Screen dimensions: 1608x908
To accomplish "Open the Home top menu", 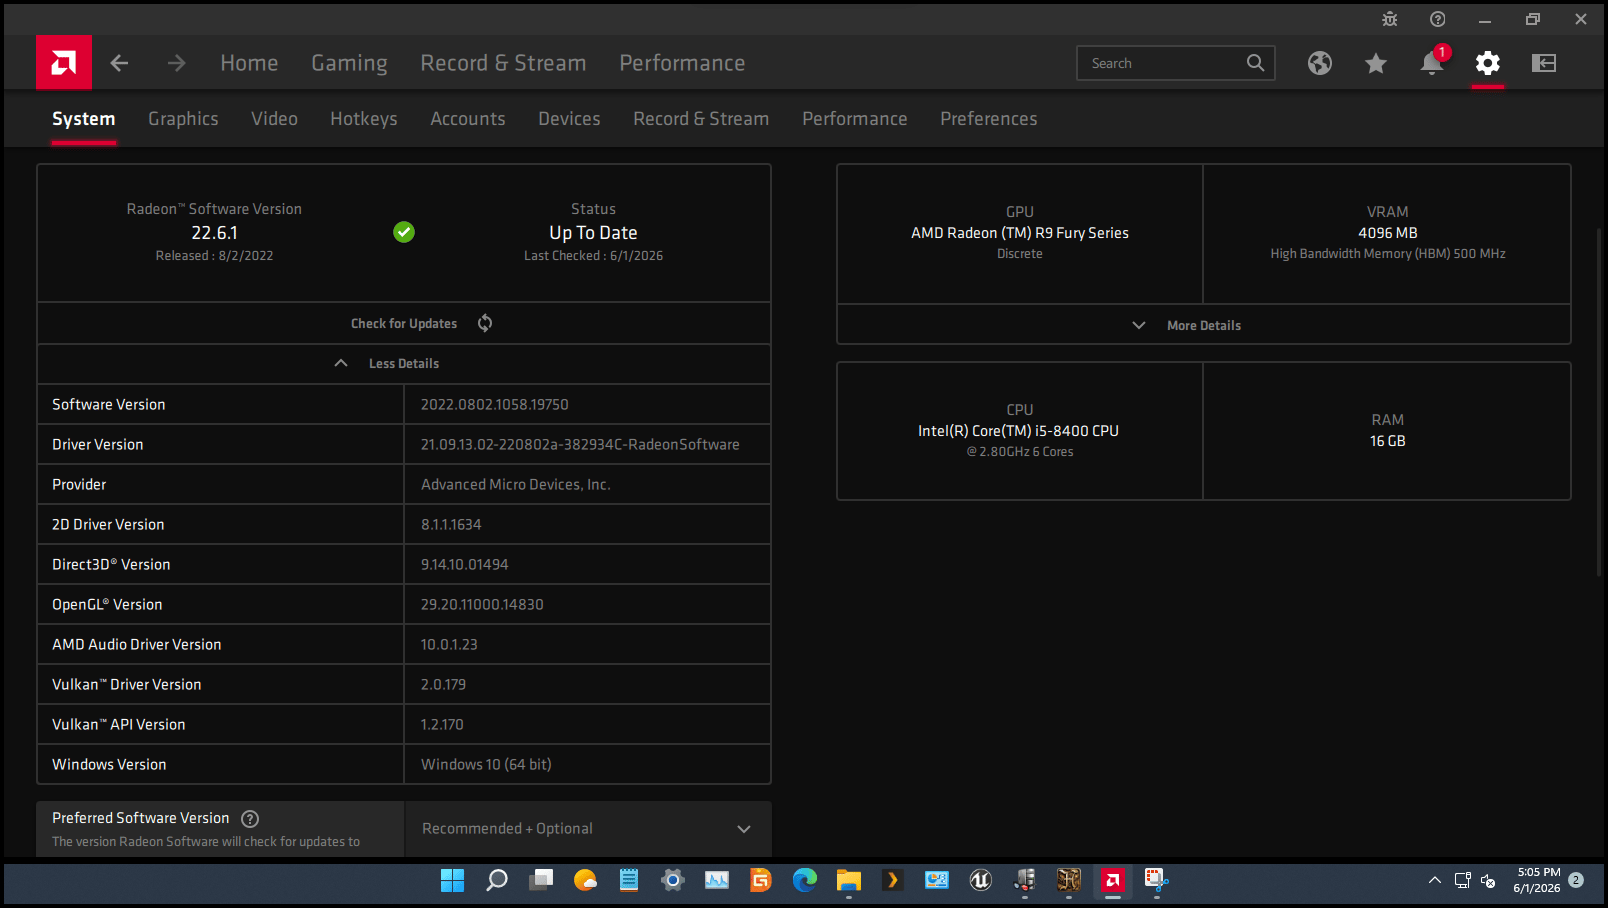I will [x=249, y=63].
